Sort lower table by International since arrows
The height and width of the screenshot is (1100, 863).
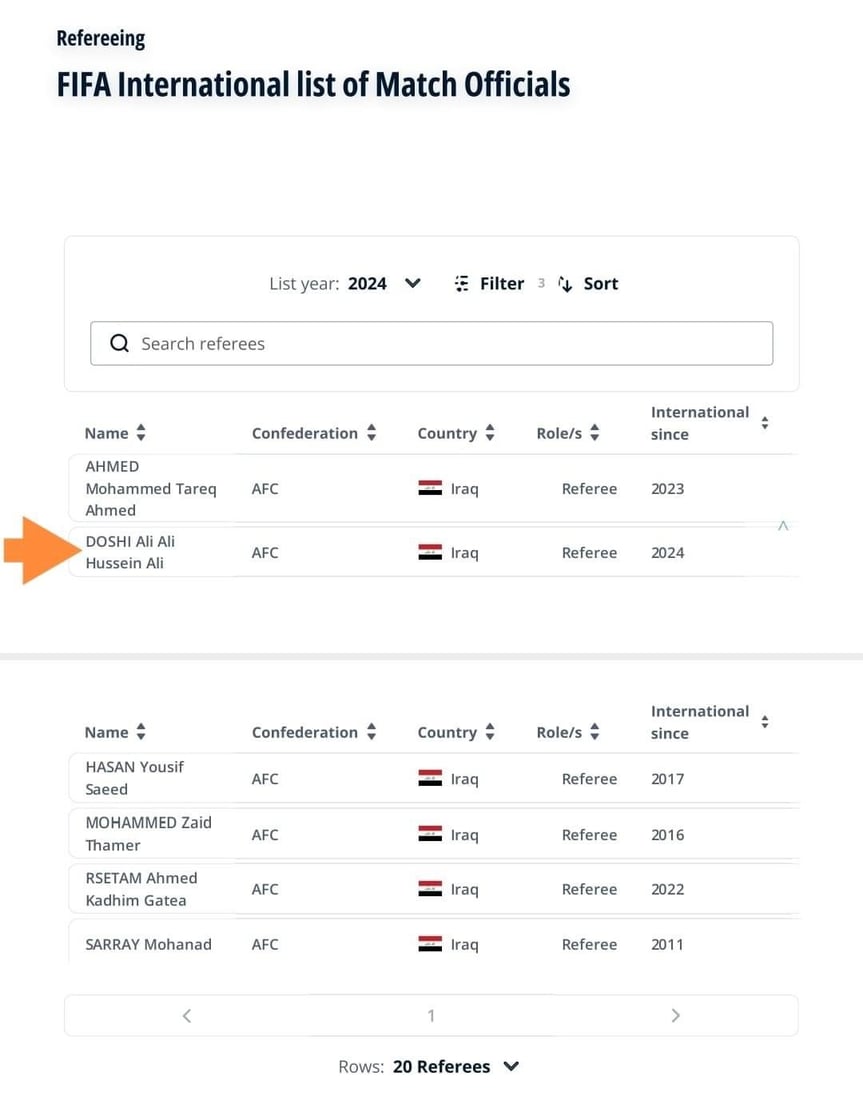point(765,722)
